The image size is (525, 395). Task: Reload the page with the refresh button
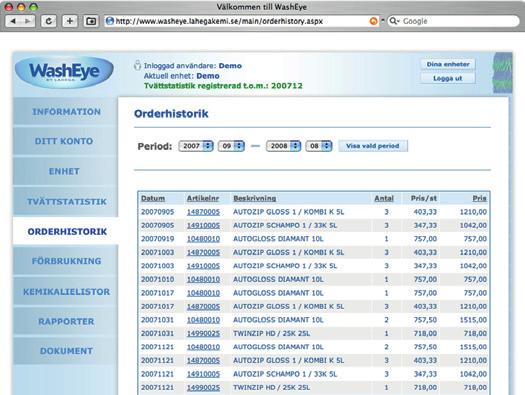pos(49,21)
